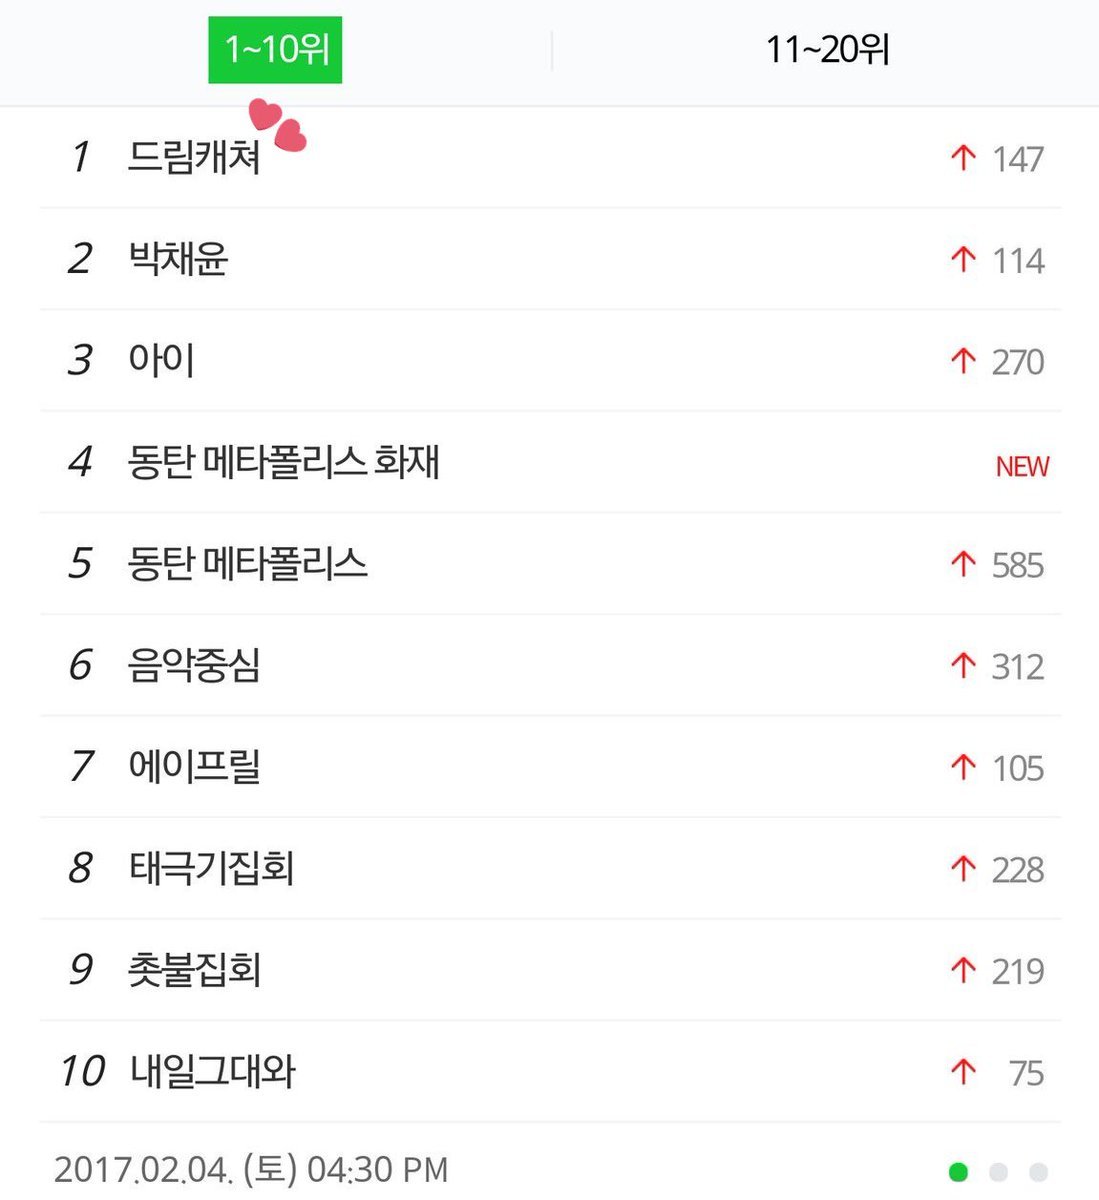1099x1200 pixels.
Task: Tap the fifth-ranked 동탄 메타폴리스 keyword
Action: coord(247,564)
